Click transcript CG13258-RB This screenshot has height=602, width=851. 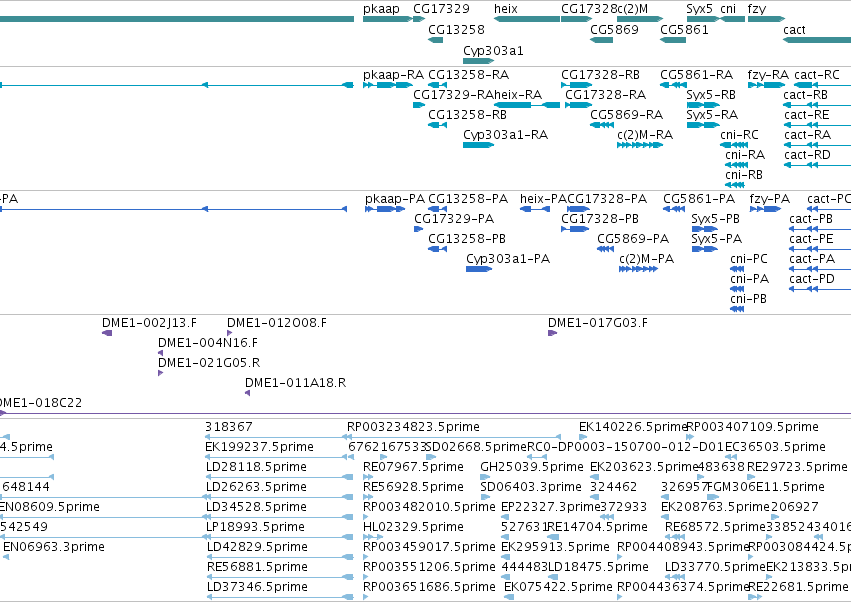click(x=437, y=125)
